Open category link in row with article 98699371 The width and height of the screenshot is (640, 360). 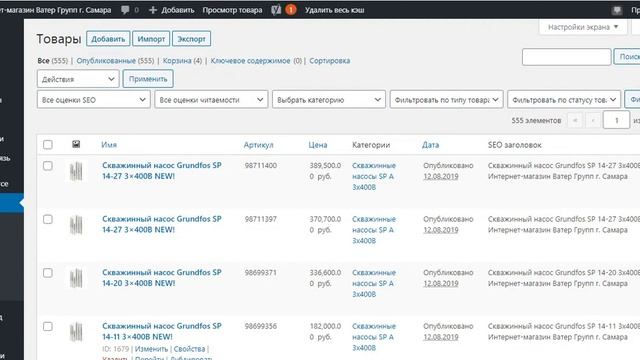pyautogui.click(x=374, y=283)
